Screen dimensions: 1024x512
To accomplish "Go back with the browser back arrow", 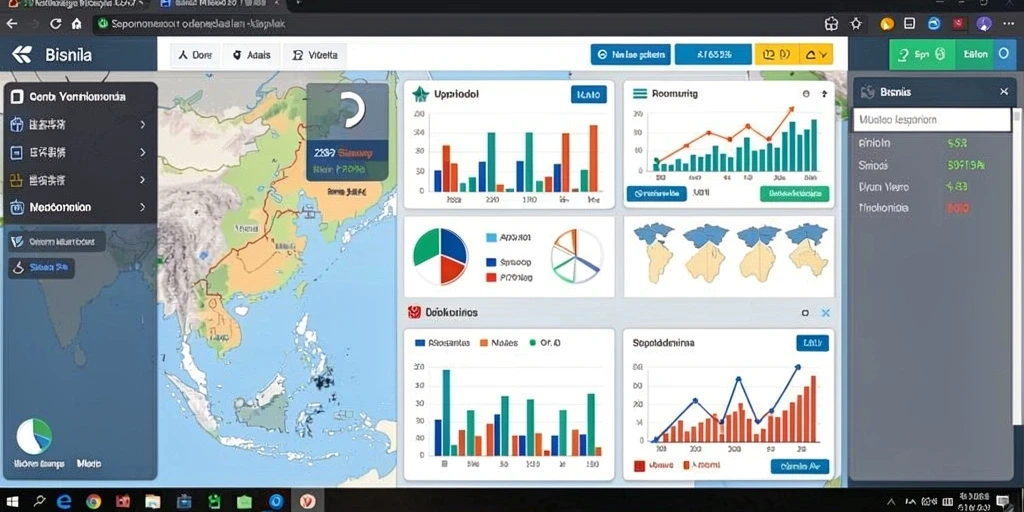I will [x=12, y=24].
